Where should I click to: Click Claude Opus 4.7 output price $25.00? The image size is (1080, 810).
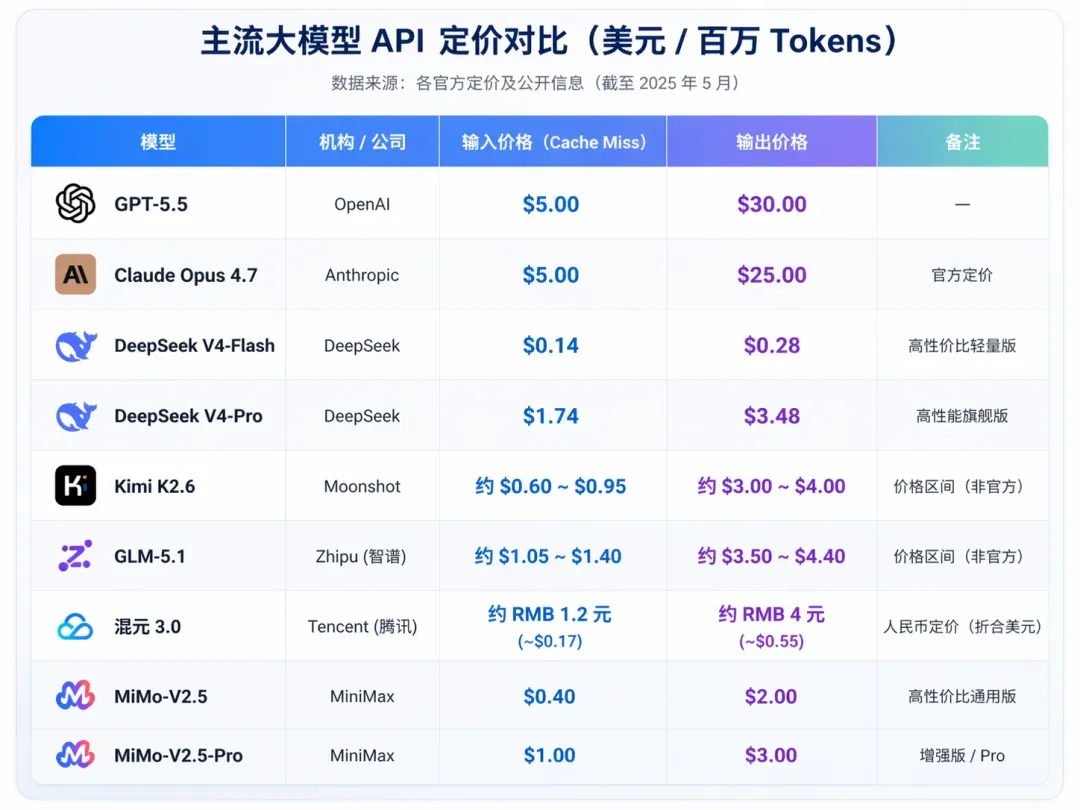(x=771, y=275)
